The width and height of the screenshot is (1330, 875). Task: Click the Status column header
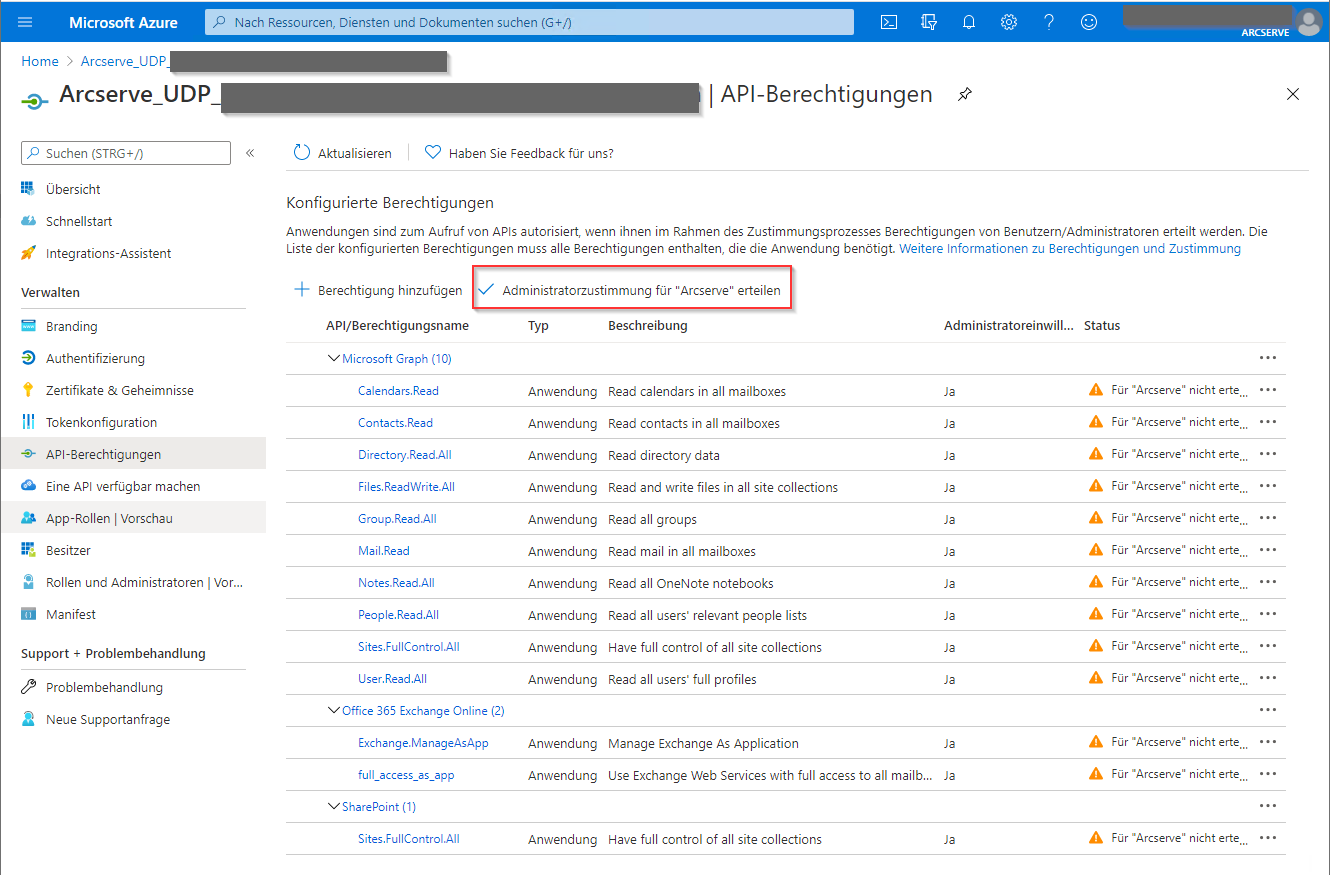point(1102,325)
